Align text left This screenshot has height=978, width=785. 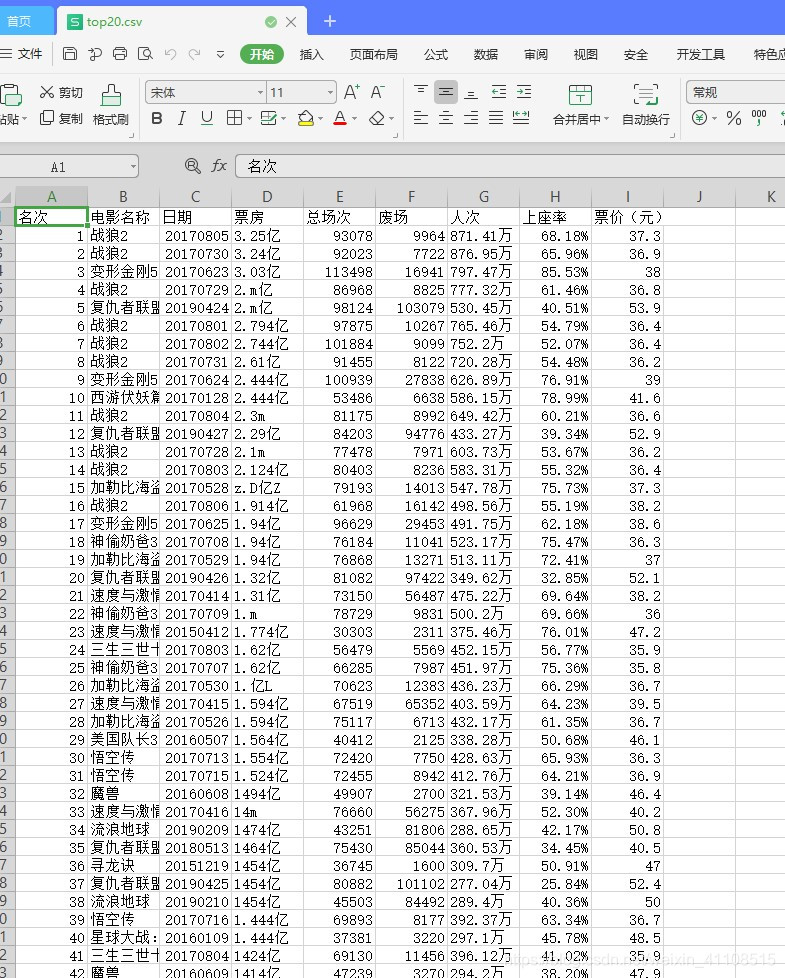421,118
